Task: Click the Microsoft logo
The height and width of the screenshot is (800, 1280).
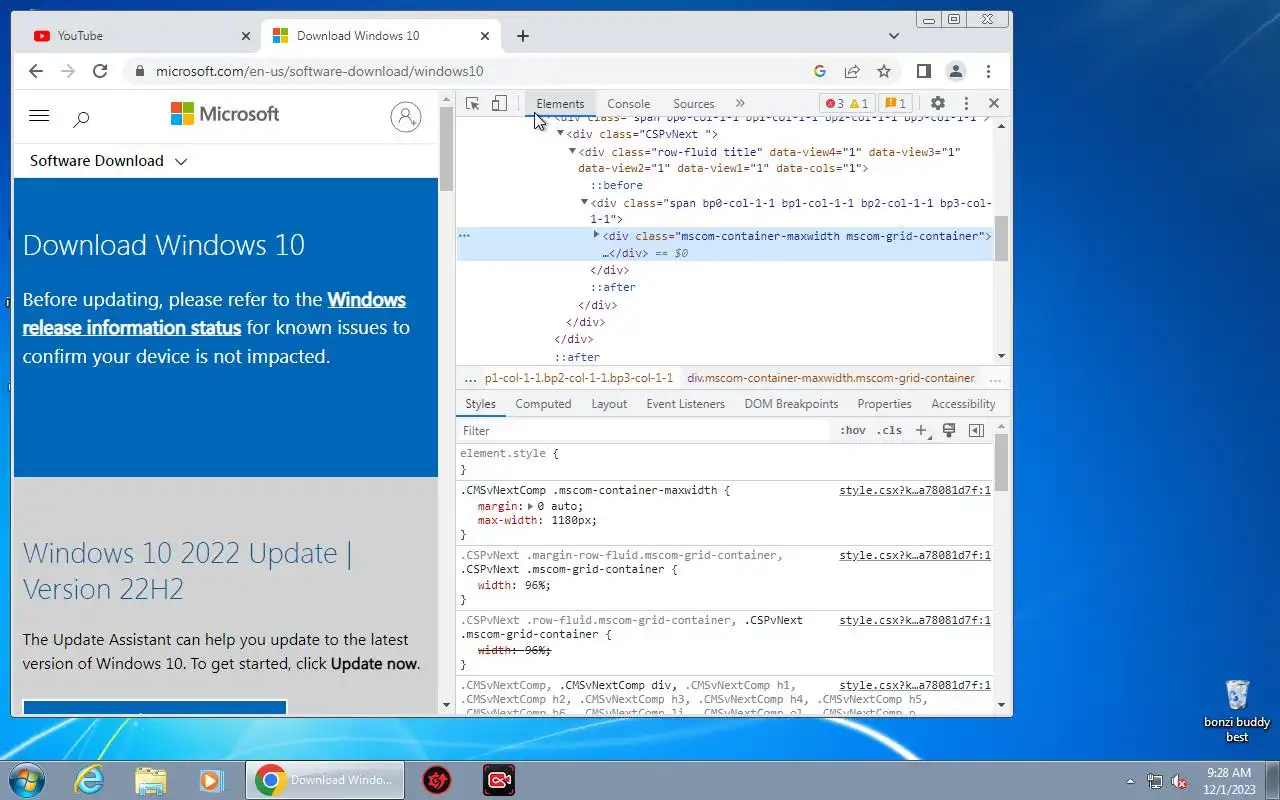Action: point(225,114)
